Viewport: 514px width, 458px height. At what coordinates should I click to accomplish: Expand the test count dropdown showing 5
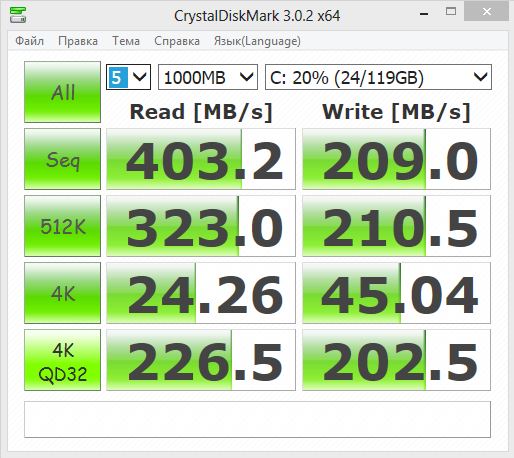pyautogui.click(x=128, y=77)
